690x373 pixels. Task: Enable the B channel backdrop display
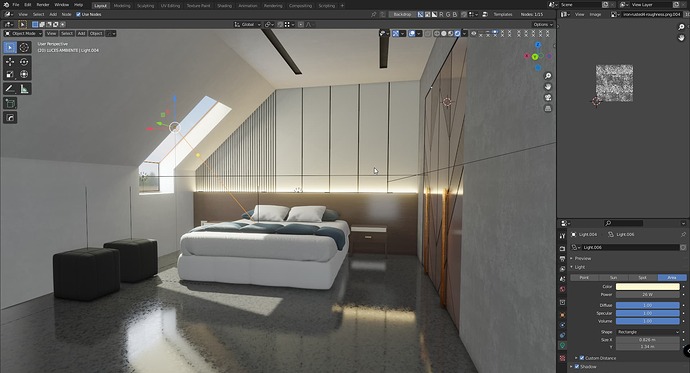pyautogui.click(x=455, y=15)
